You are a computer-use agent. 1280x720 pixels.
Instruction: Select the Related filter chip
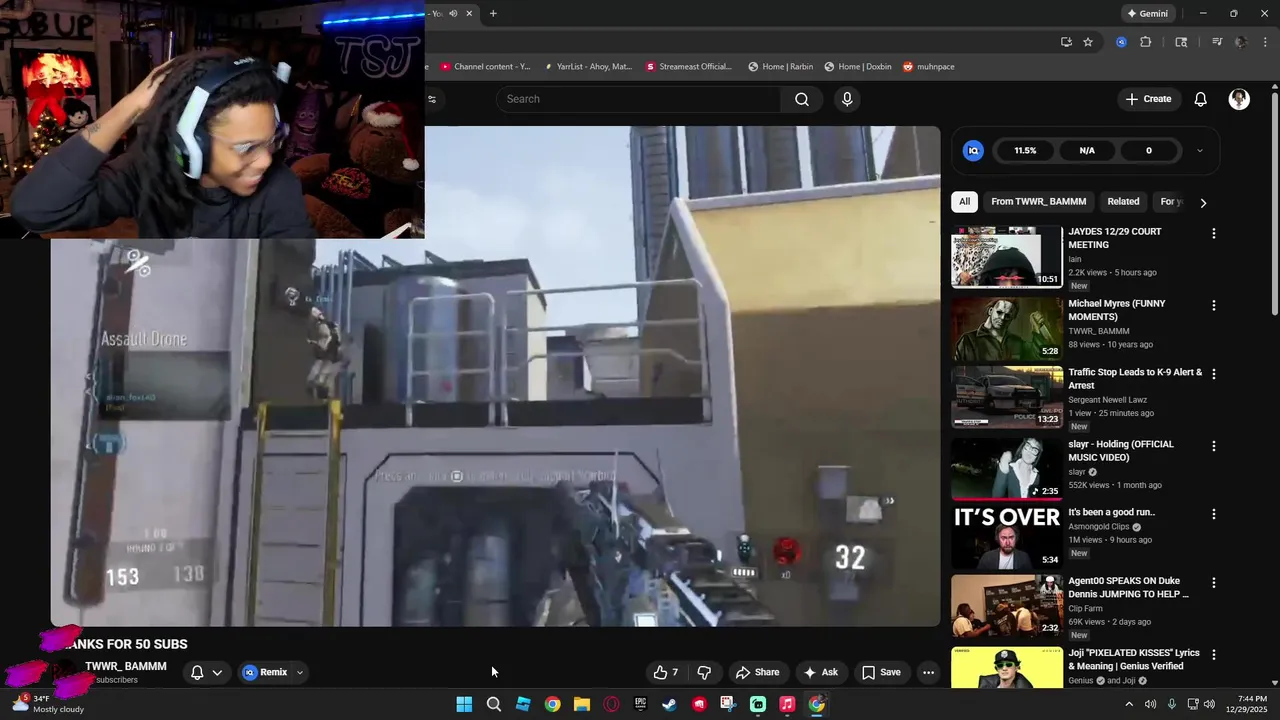(x=1123, y=202)
